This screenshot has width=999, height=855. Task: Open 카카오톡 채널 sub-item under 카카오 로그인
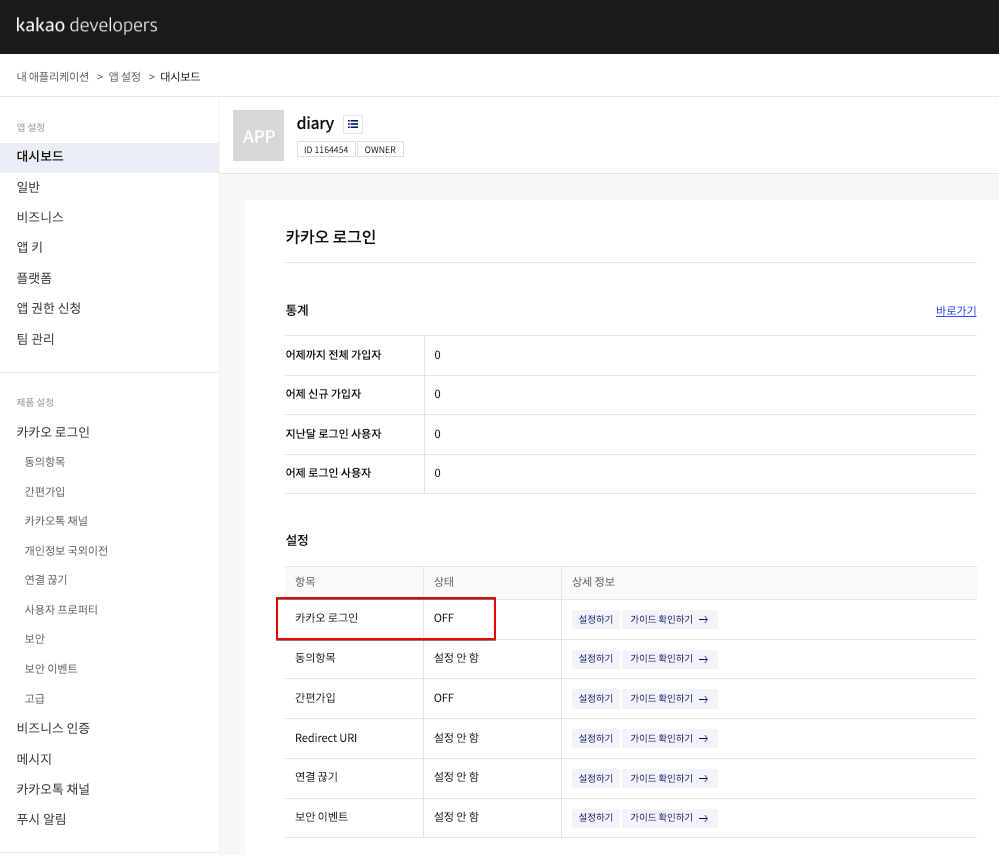(x=56, y=521)
